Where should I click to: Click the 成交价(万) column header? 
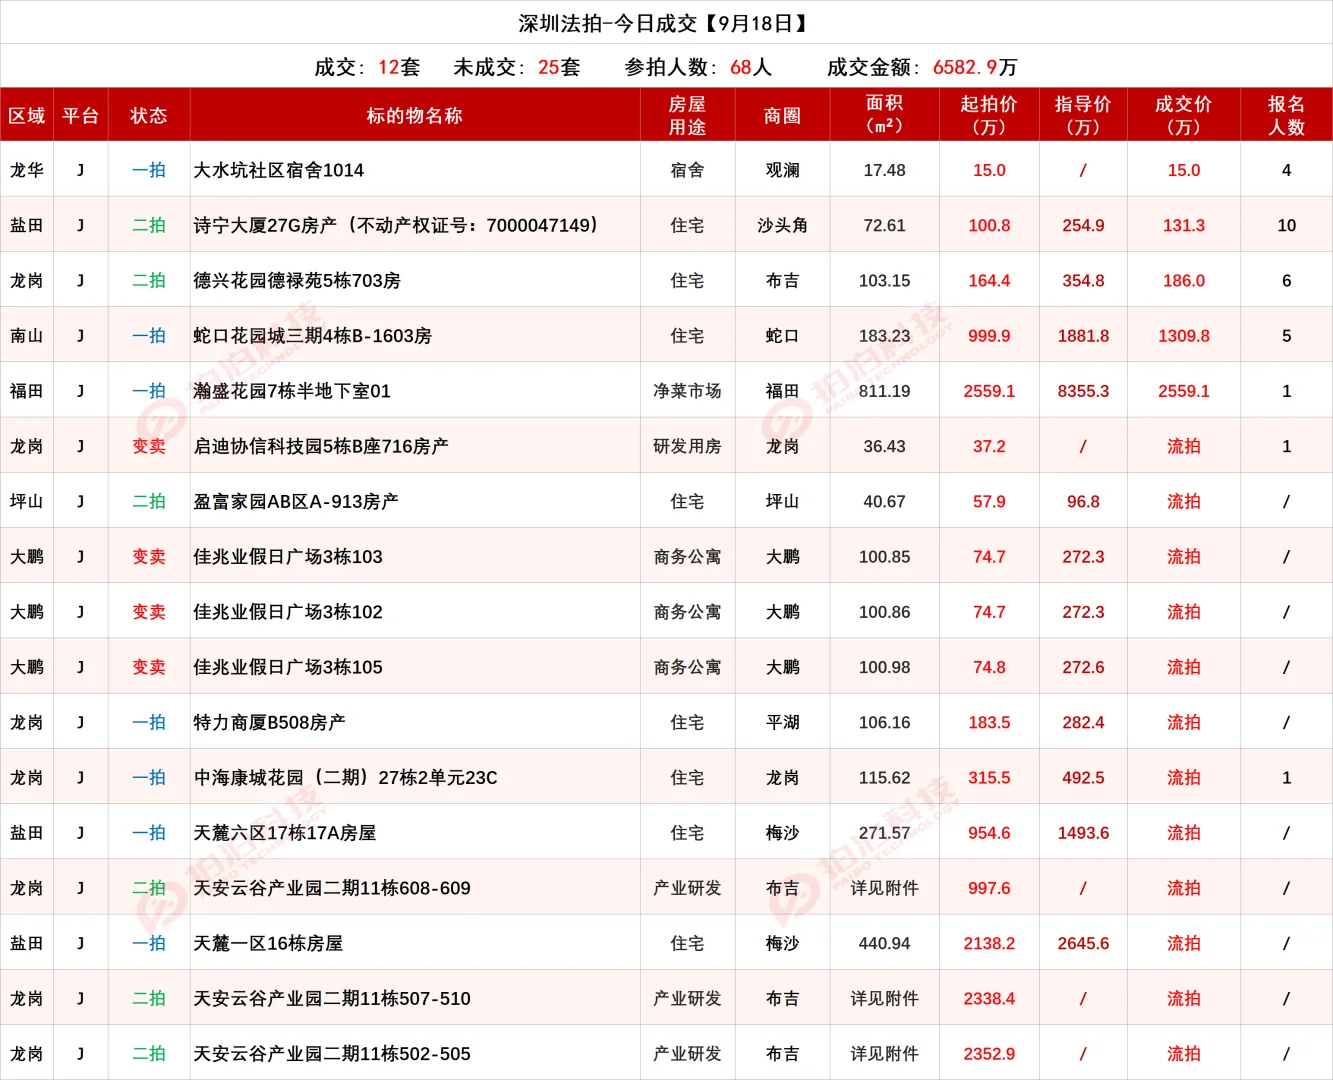[x=1184, y=116]
